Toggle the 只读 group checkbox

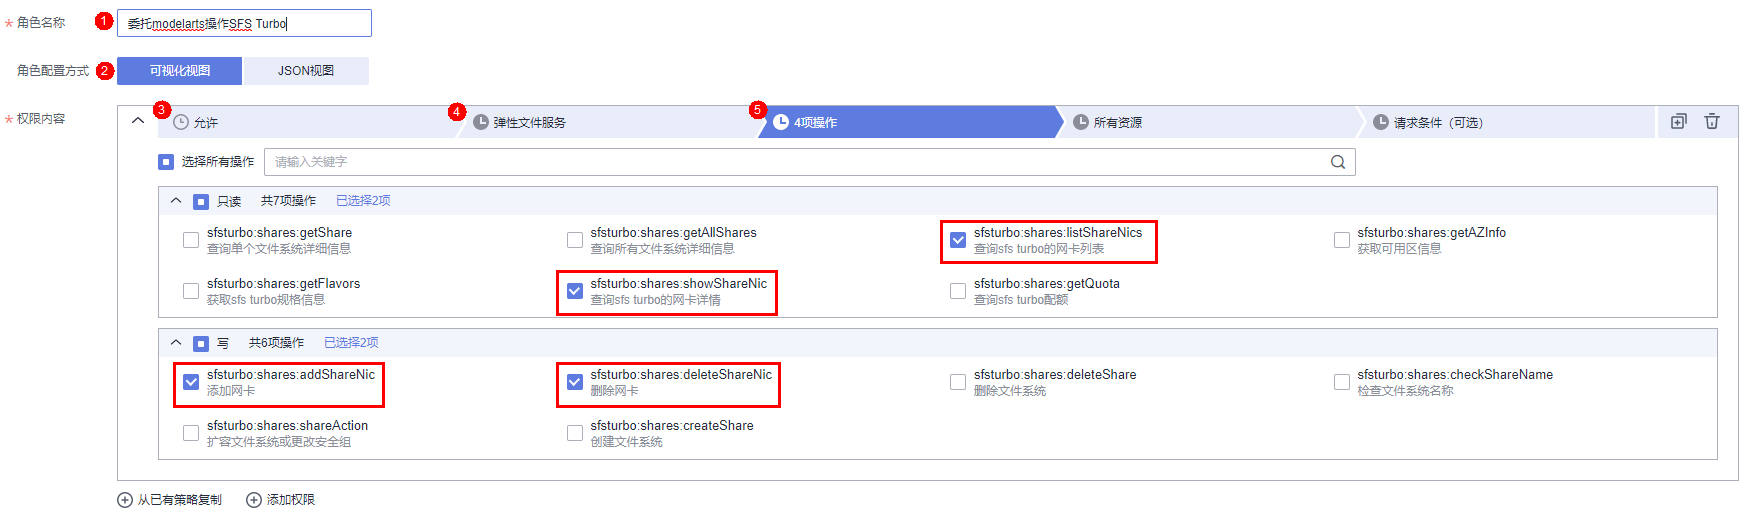pyautogui.click(x=201, y=202)
